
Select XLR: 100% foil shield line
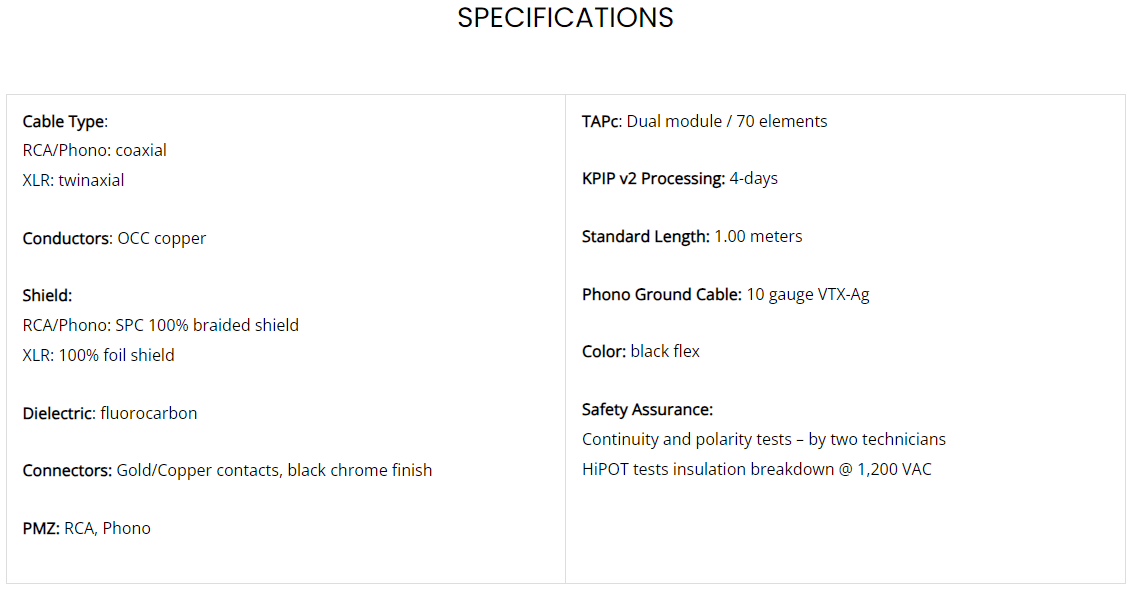[99, 355]
